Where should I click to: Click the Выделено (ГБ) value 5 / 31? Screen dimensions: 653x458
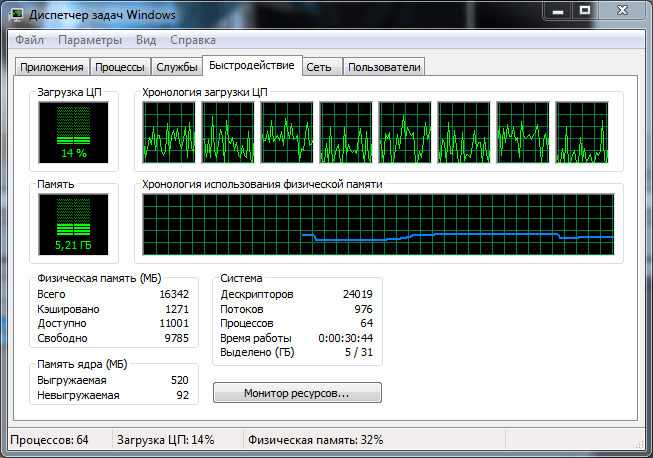[x=359, y=352]
